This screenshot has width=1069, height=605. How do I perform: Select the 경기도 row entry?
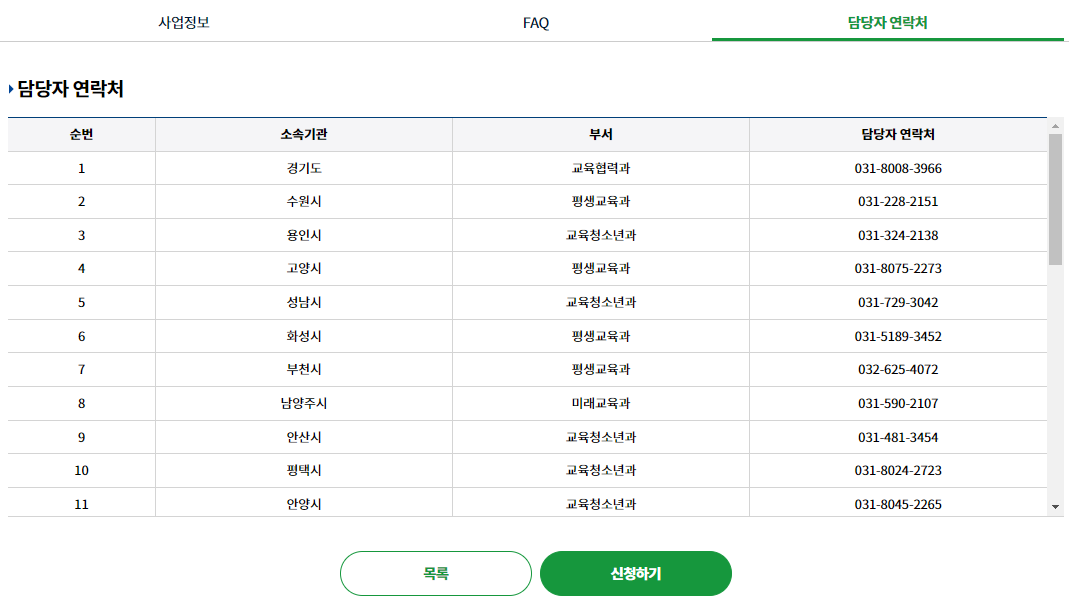click(302, 168)
